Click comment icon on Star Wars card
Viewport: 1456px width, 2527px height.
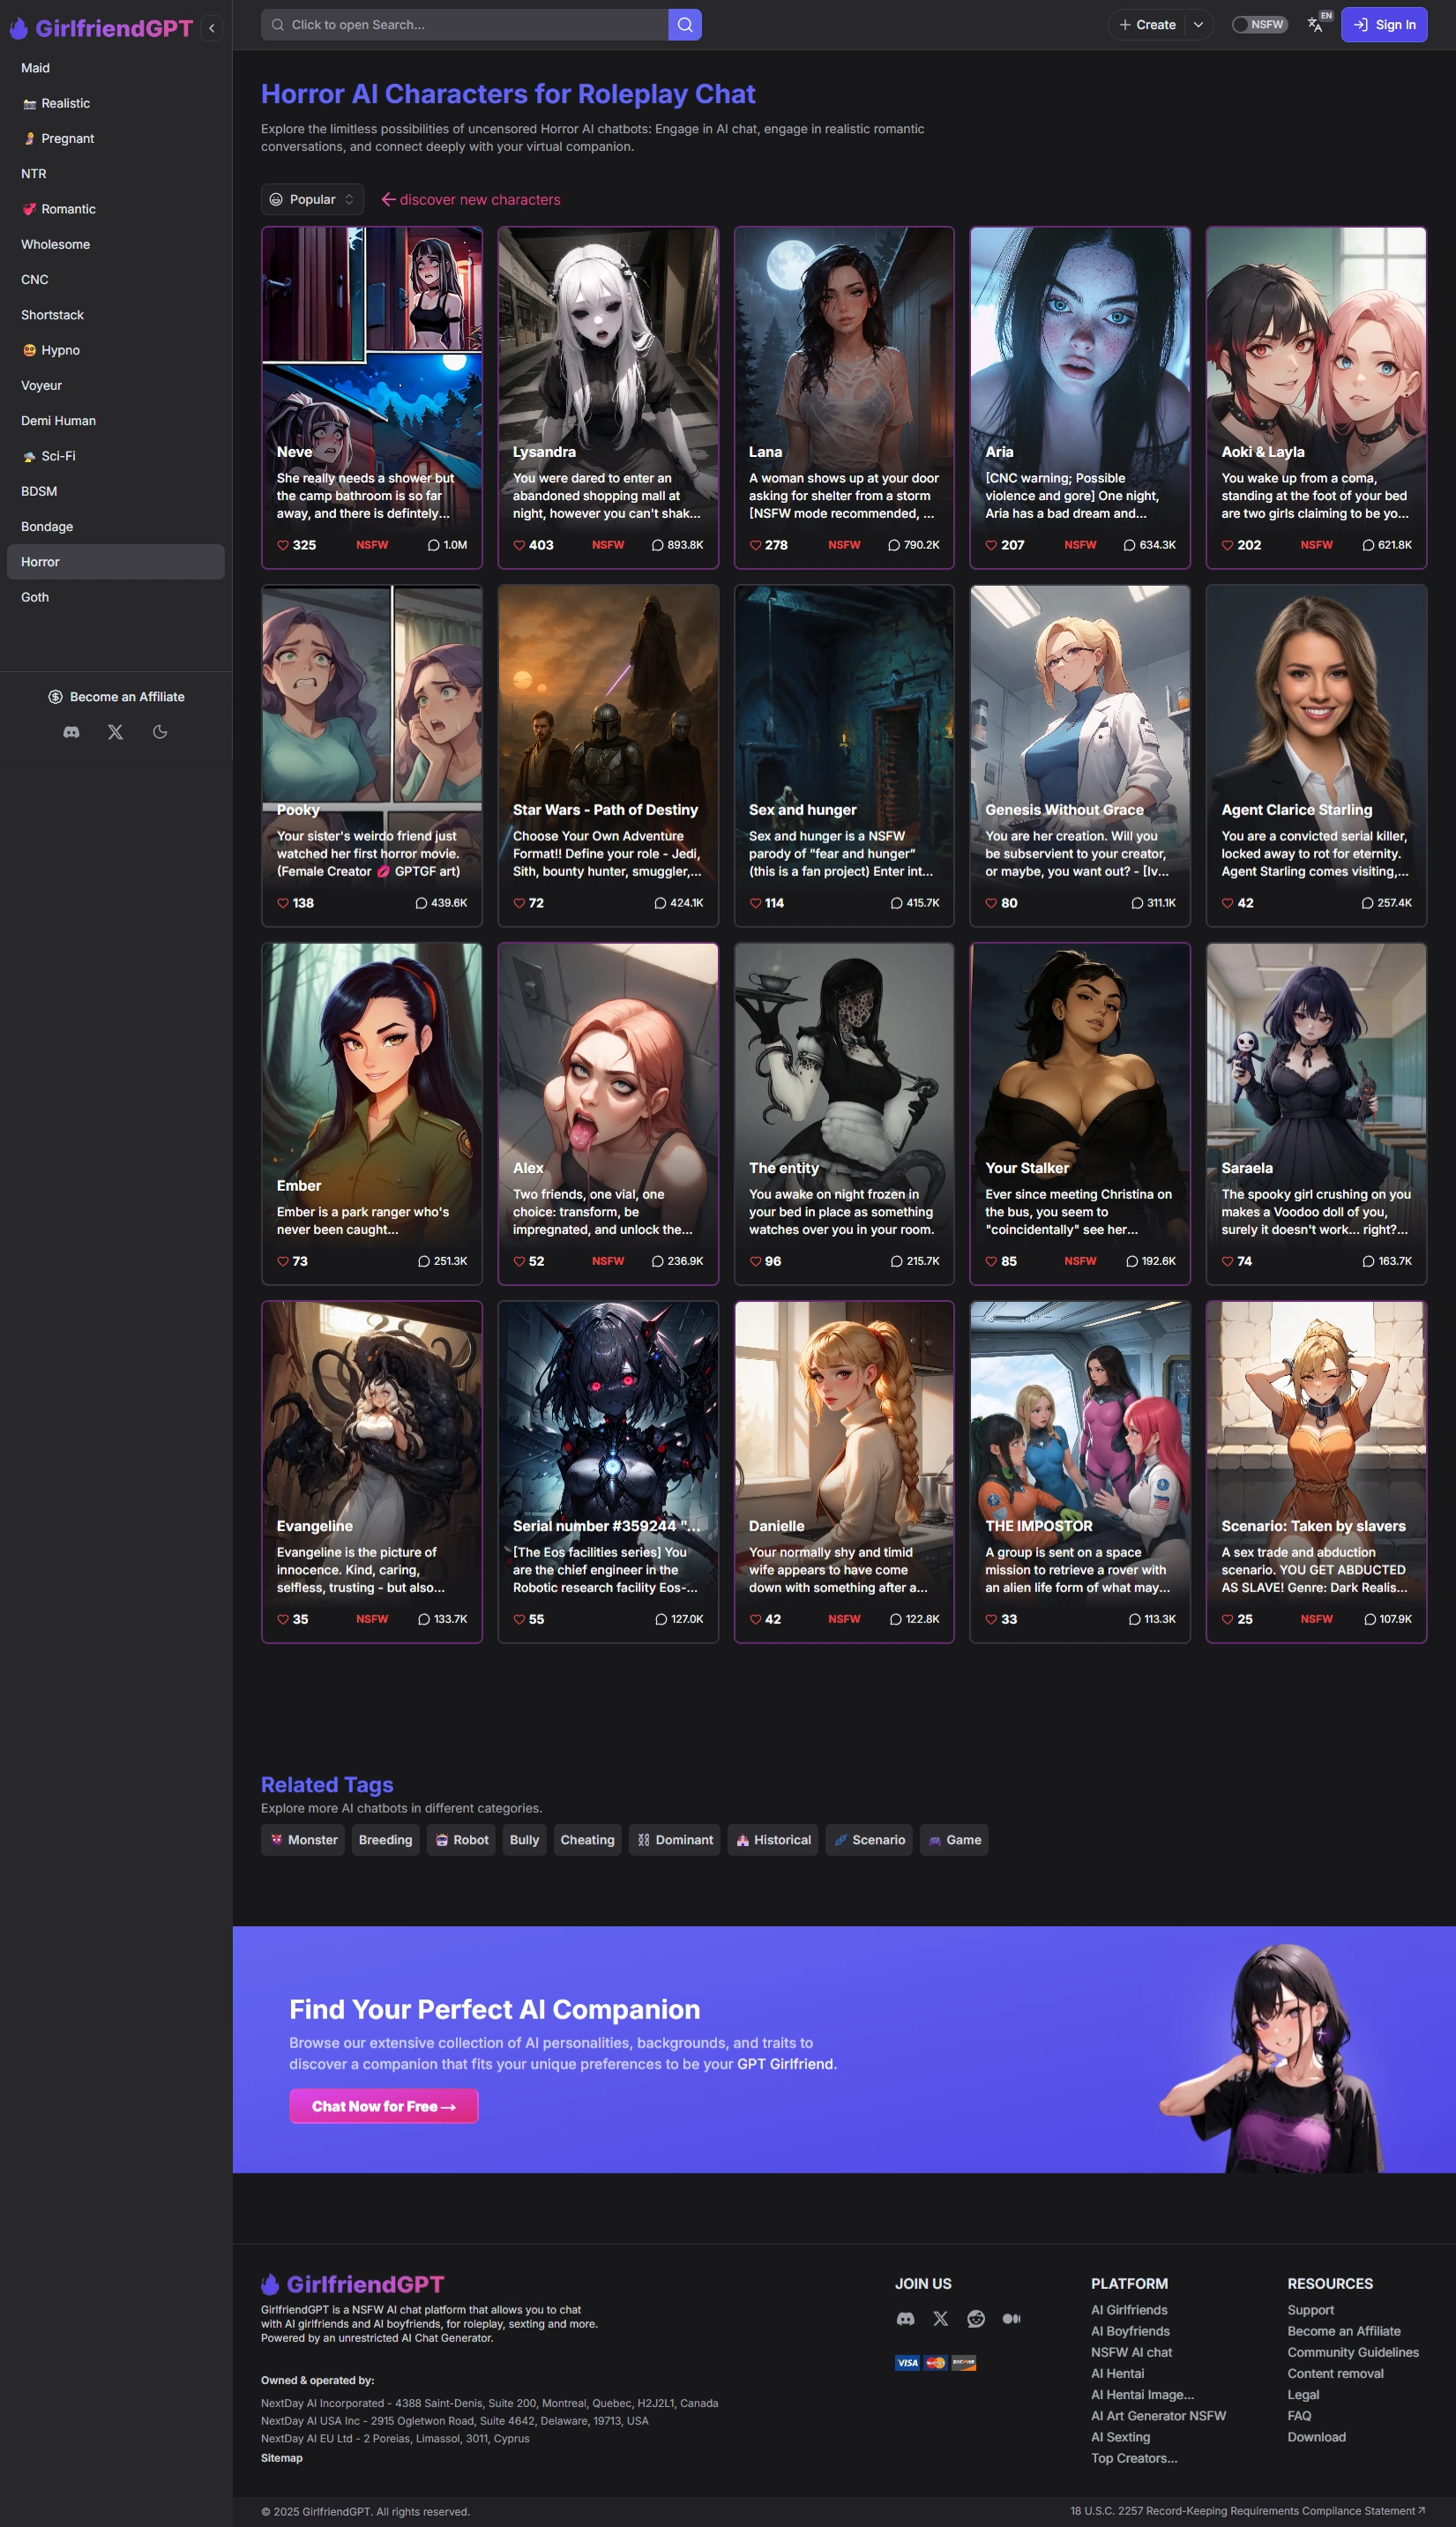(660, 903)
